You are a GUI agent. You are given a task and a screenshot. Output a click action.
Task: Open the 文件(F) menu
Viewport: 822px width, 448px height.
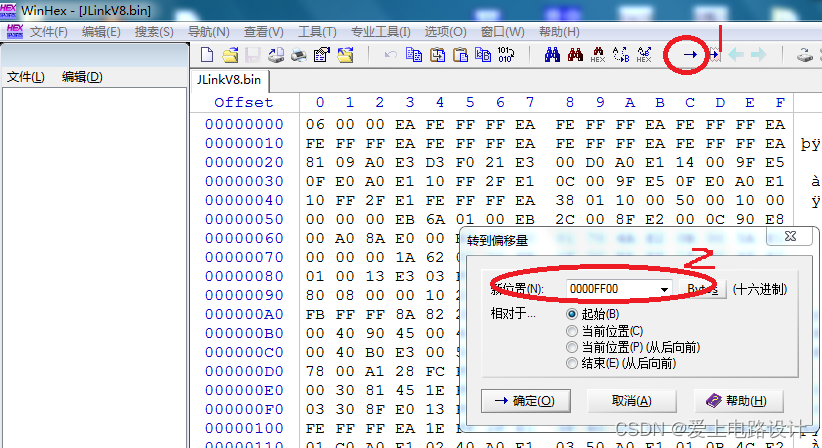pos(49,32)
